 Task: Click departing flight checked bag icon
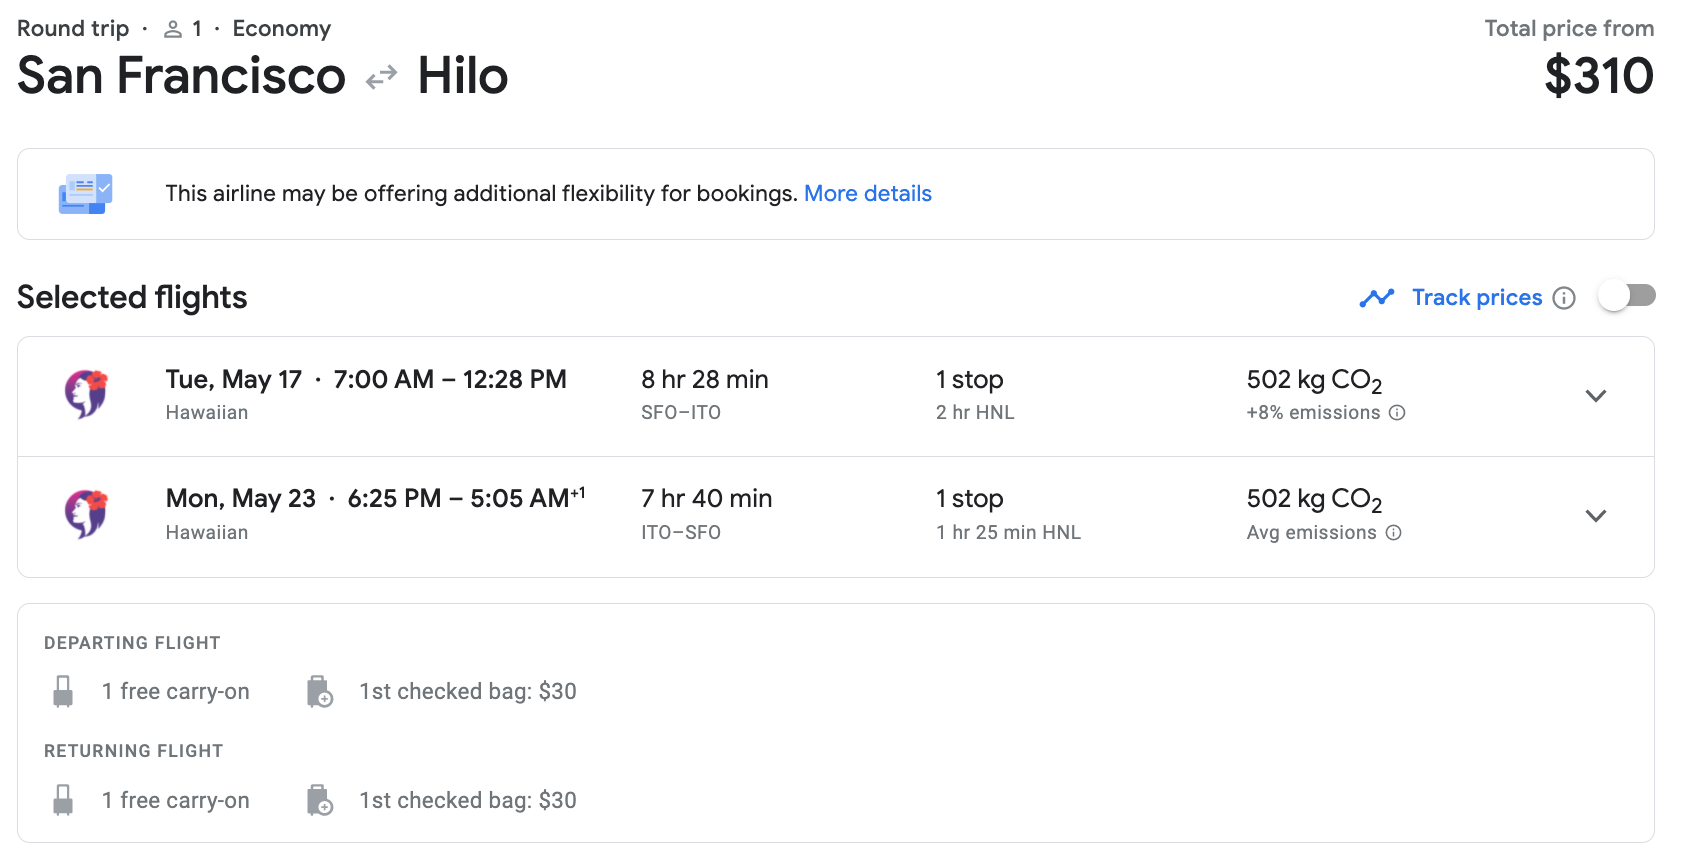(x=320, y=692)
